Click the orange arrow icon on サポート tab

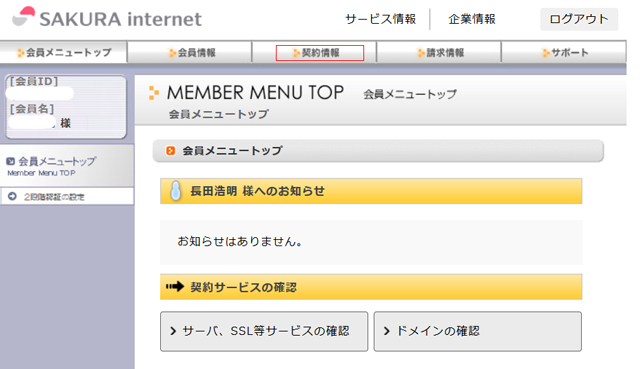pyautogui.click(x=546, y=53)
